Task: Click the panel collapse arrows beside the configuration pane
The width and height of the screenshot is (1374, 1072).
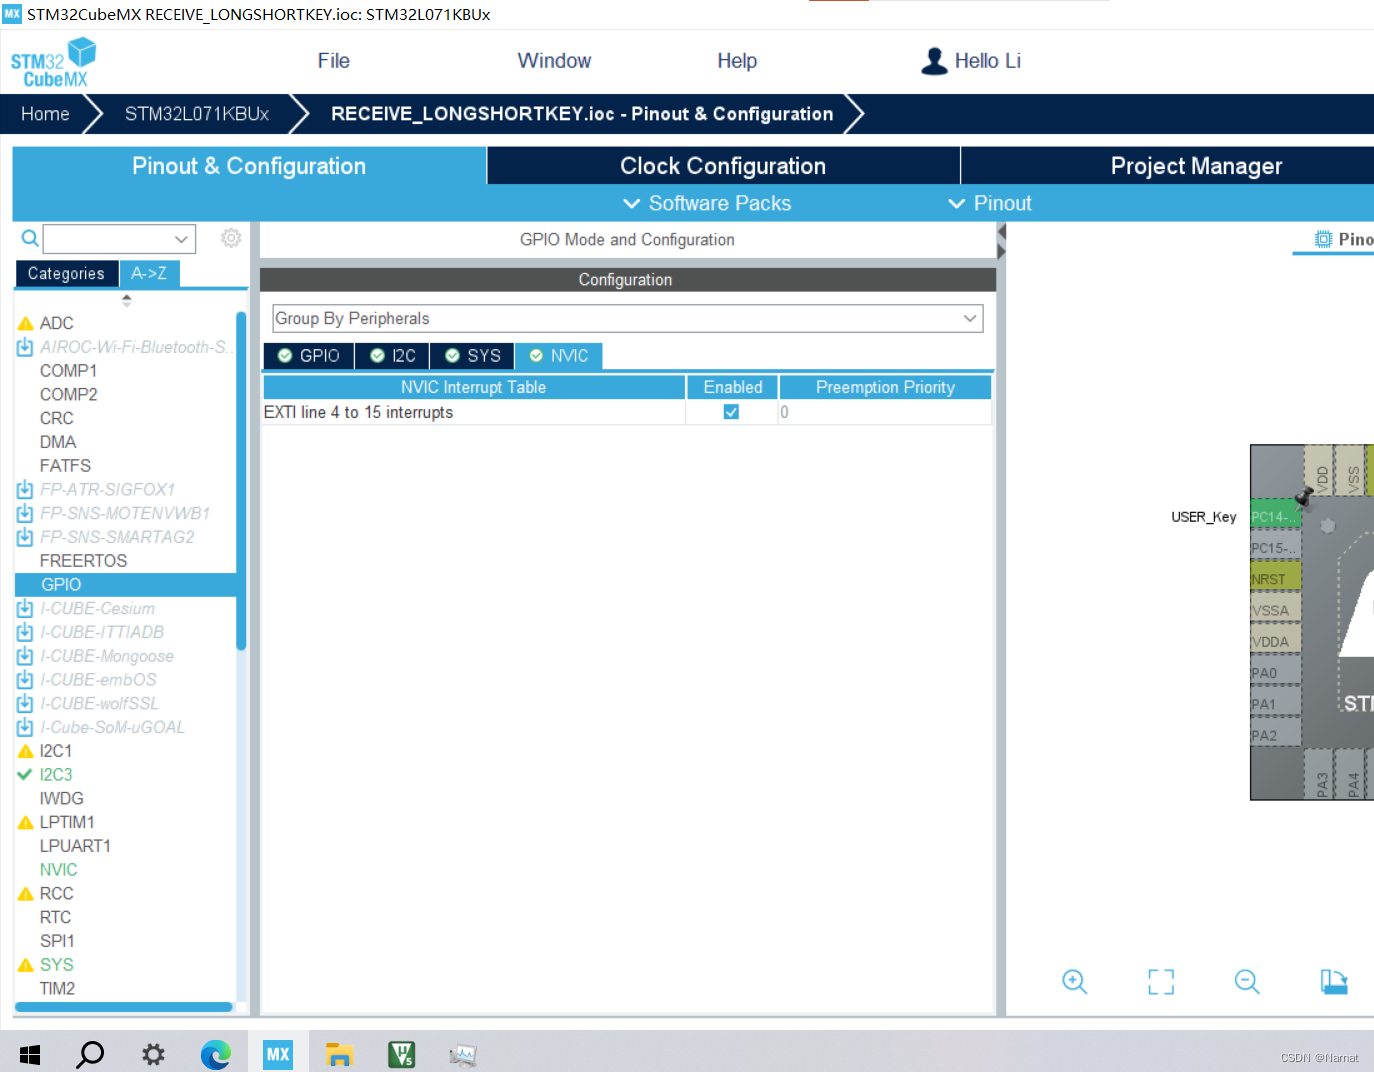Action: (x=1001, y=241)
